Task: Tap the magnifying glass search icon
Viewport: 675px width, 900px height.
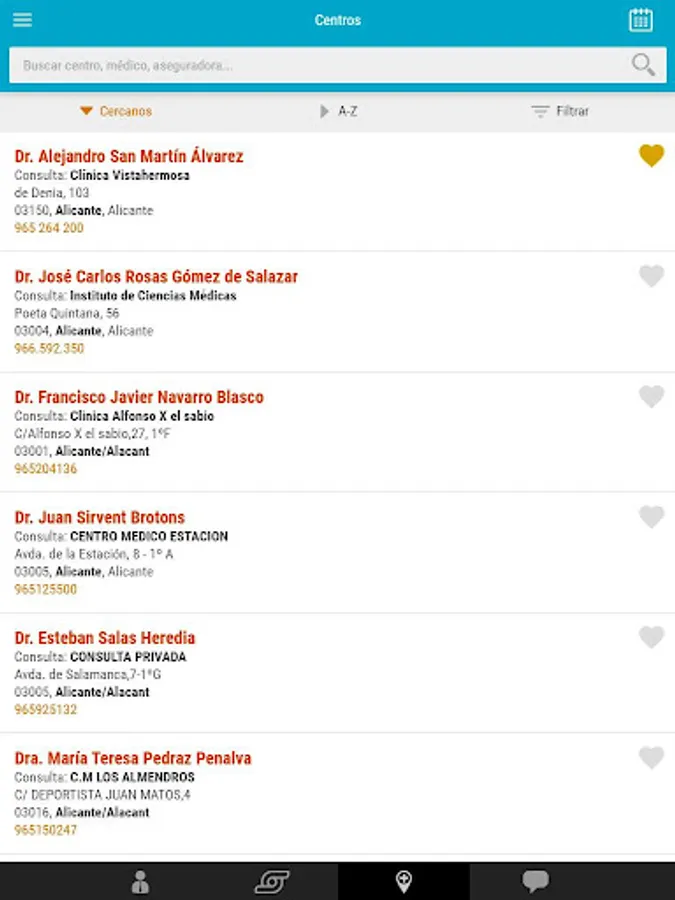Action: point(644,65)
